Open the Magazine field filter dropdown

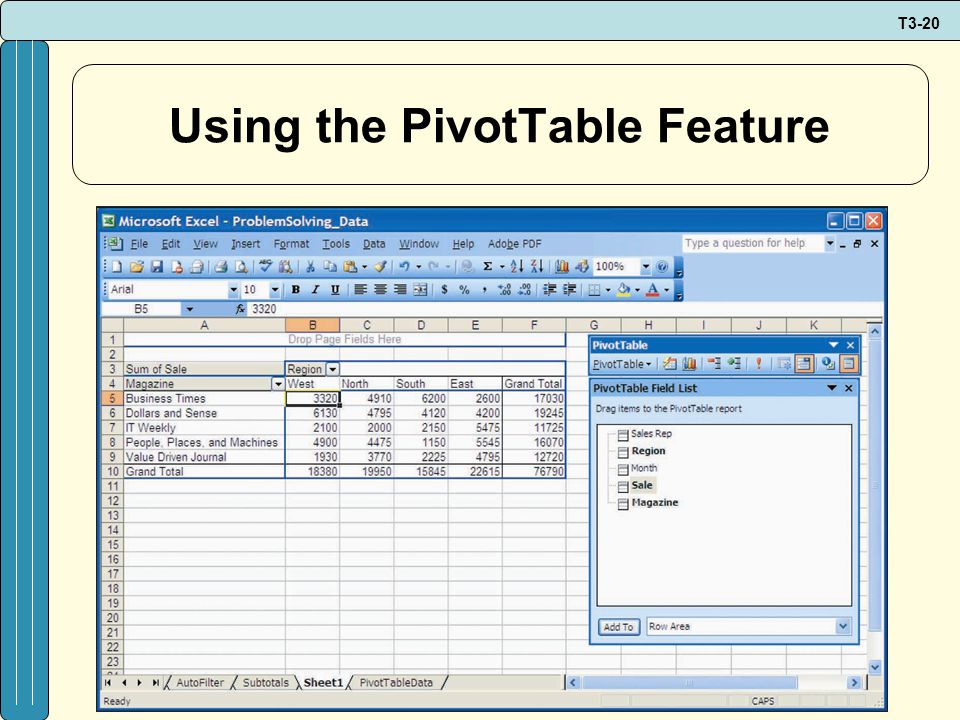(x=278, y=384)
